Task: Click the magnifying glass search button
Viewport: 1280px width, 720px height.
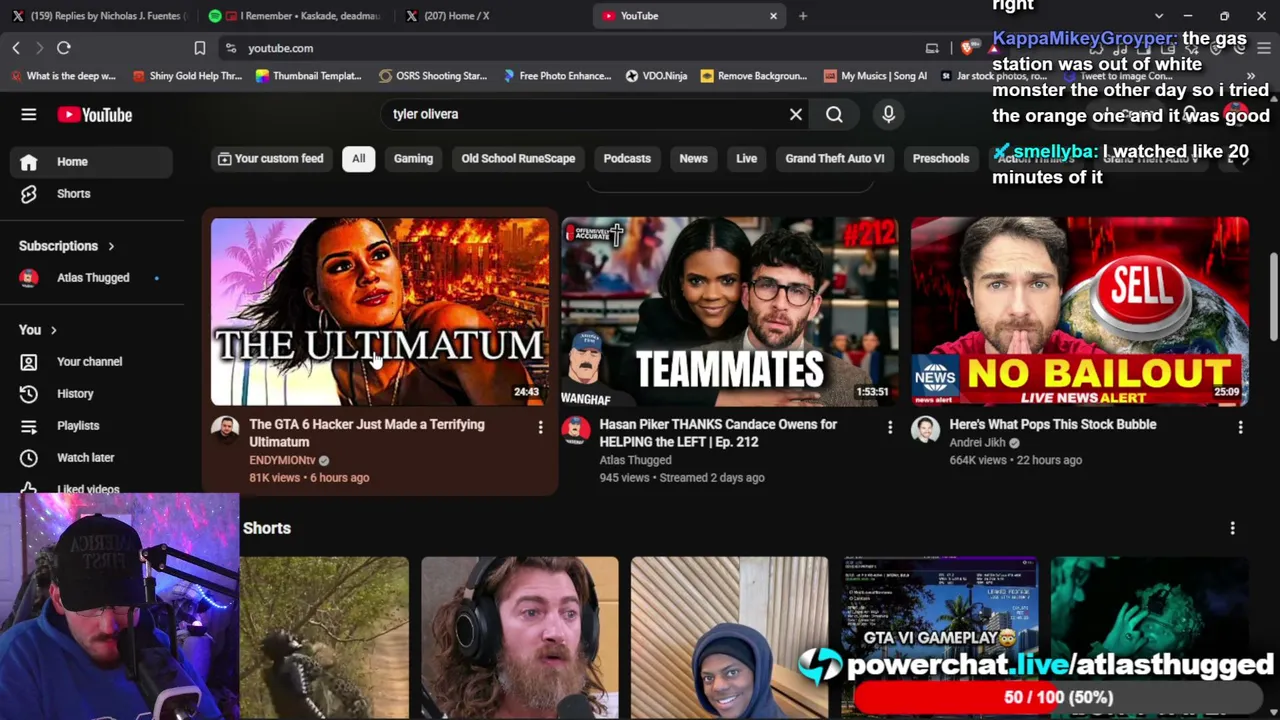Action: pyautogui.click(x=834, y=114)
